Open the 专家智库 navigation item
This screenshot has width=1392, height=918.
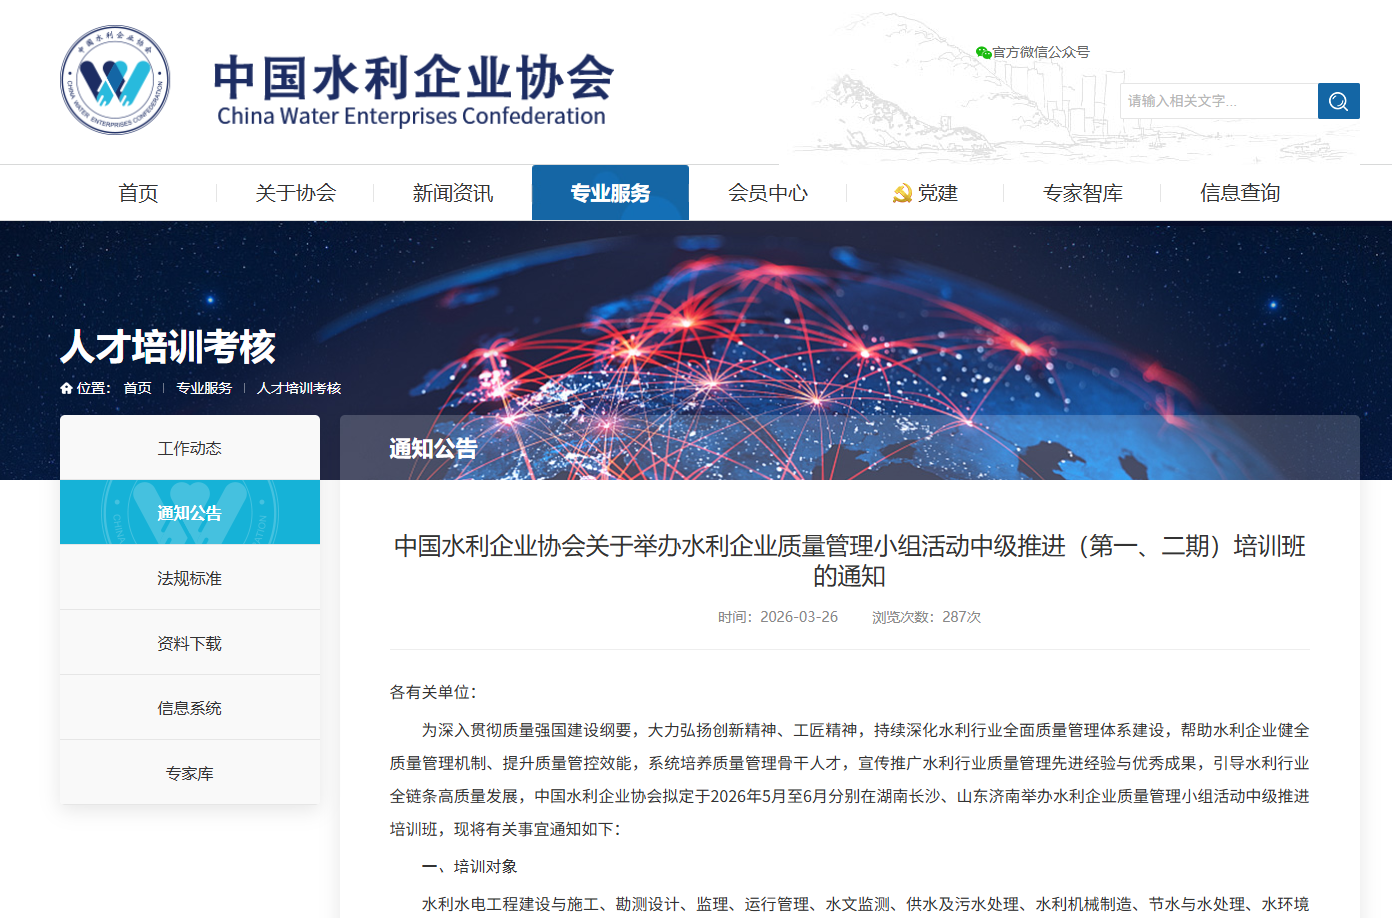[x=1081, y=193]
